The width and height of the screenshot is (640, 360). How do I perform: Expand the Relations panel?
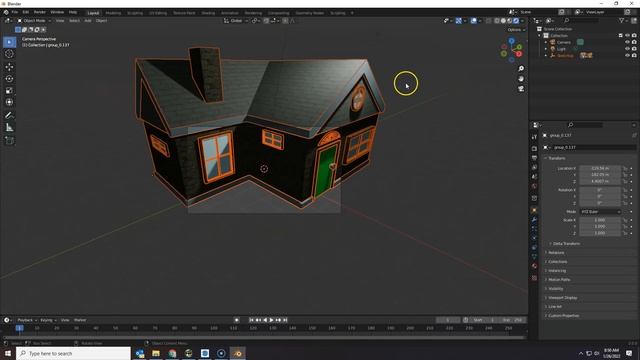pos(556,253)
